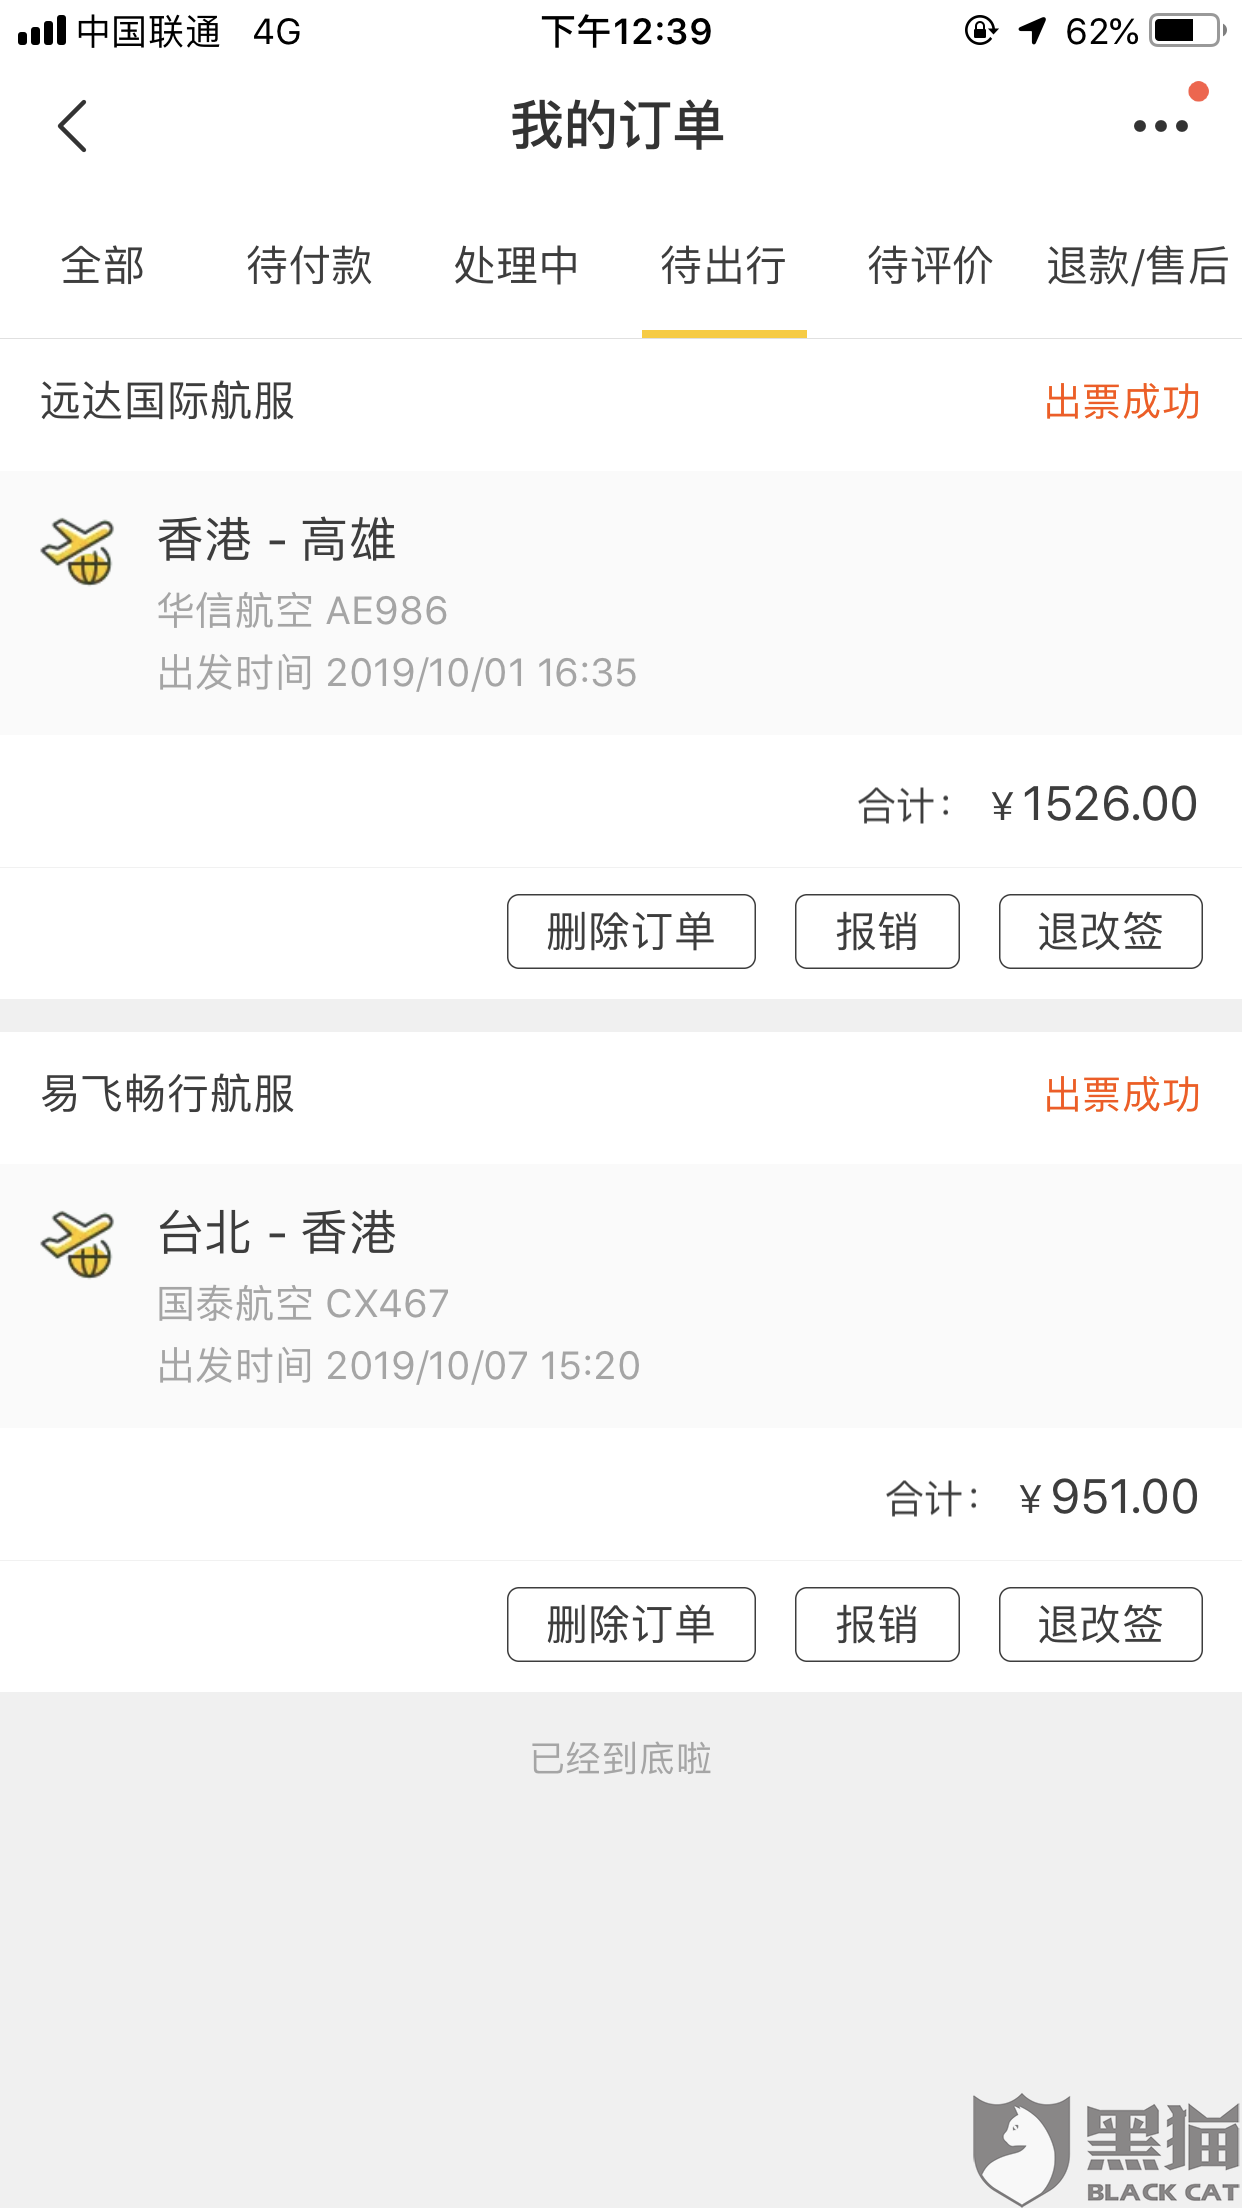Delete the 香港 - 高雄 order
This screenshot has width=1242, height=2208.
tap(631, 931)
